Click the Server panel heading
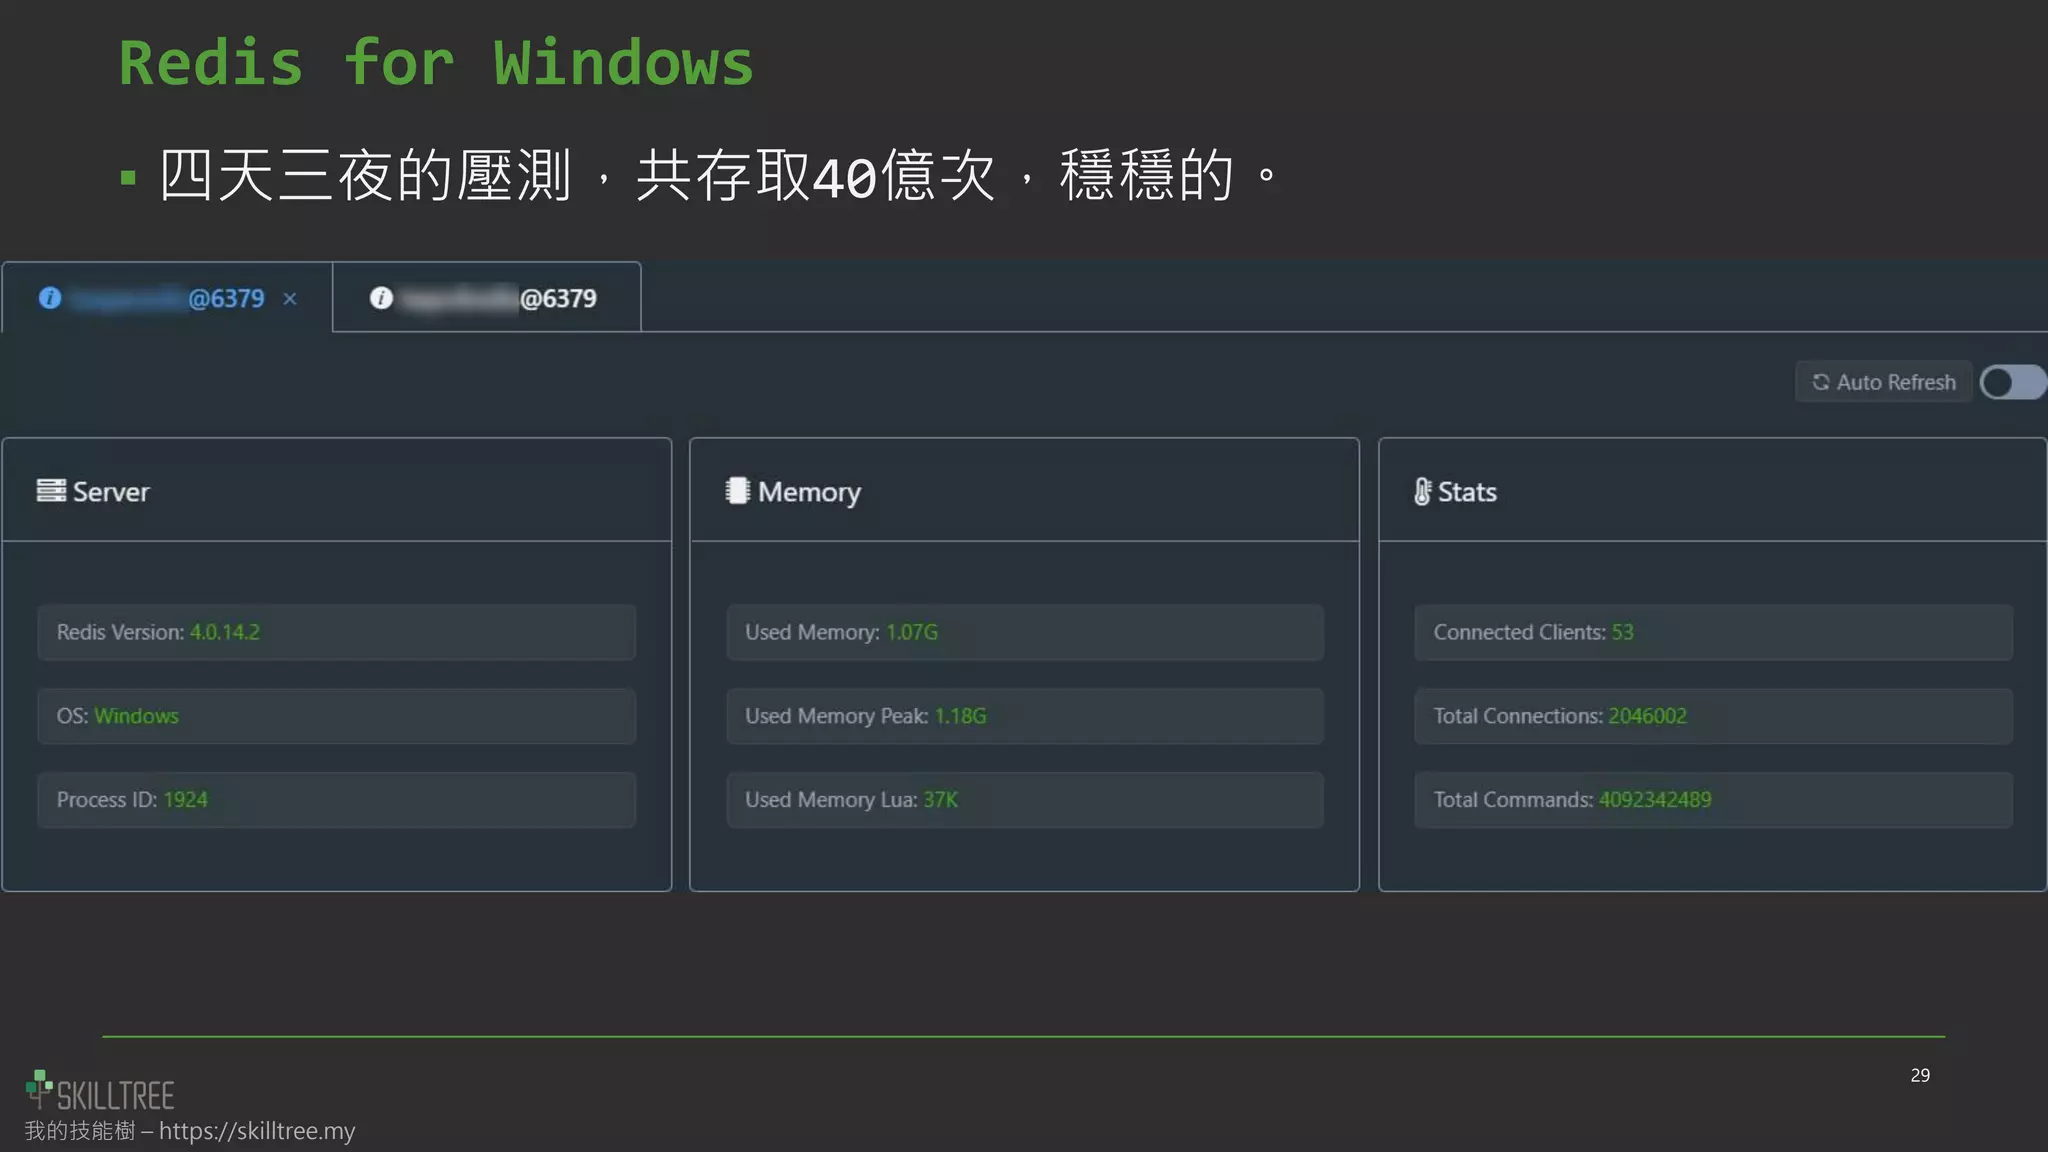 pos(111,492)
